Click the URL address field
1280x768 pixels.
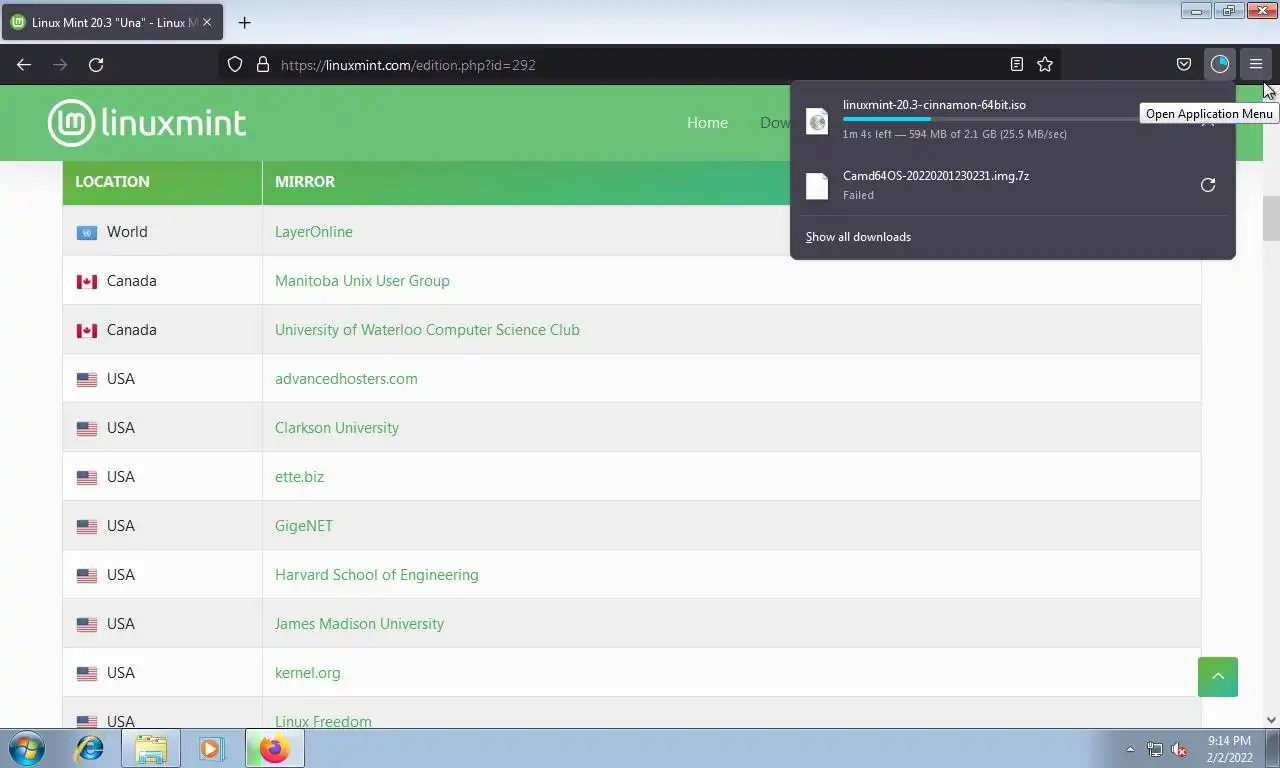coord(640,65)
